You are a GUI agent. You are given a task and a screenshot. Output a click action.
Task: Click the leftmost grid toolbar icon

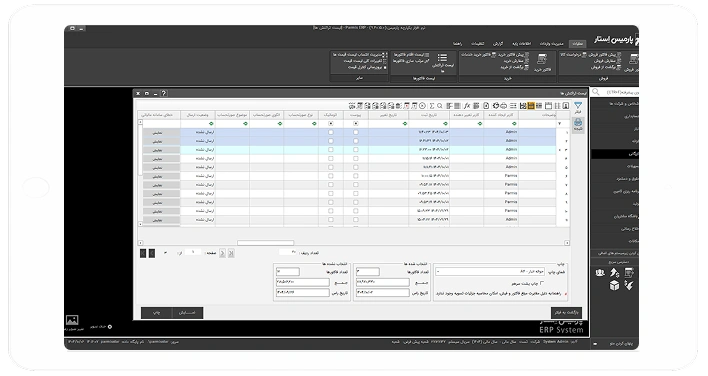352,106
